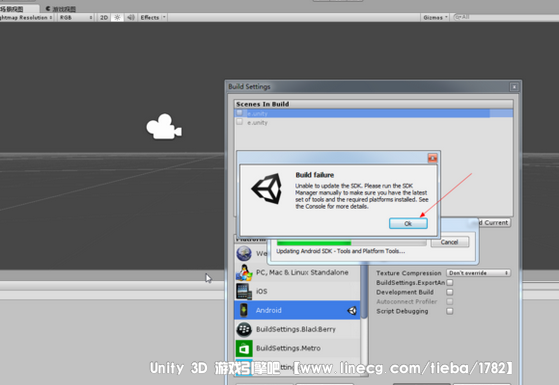Enable the Development Build checkbox
The height and width of the screenshot is (385, 559).
(x=450, y=292)
